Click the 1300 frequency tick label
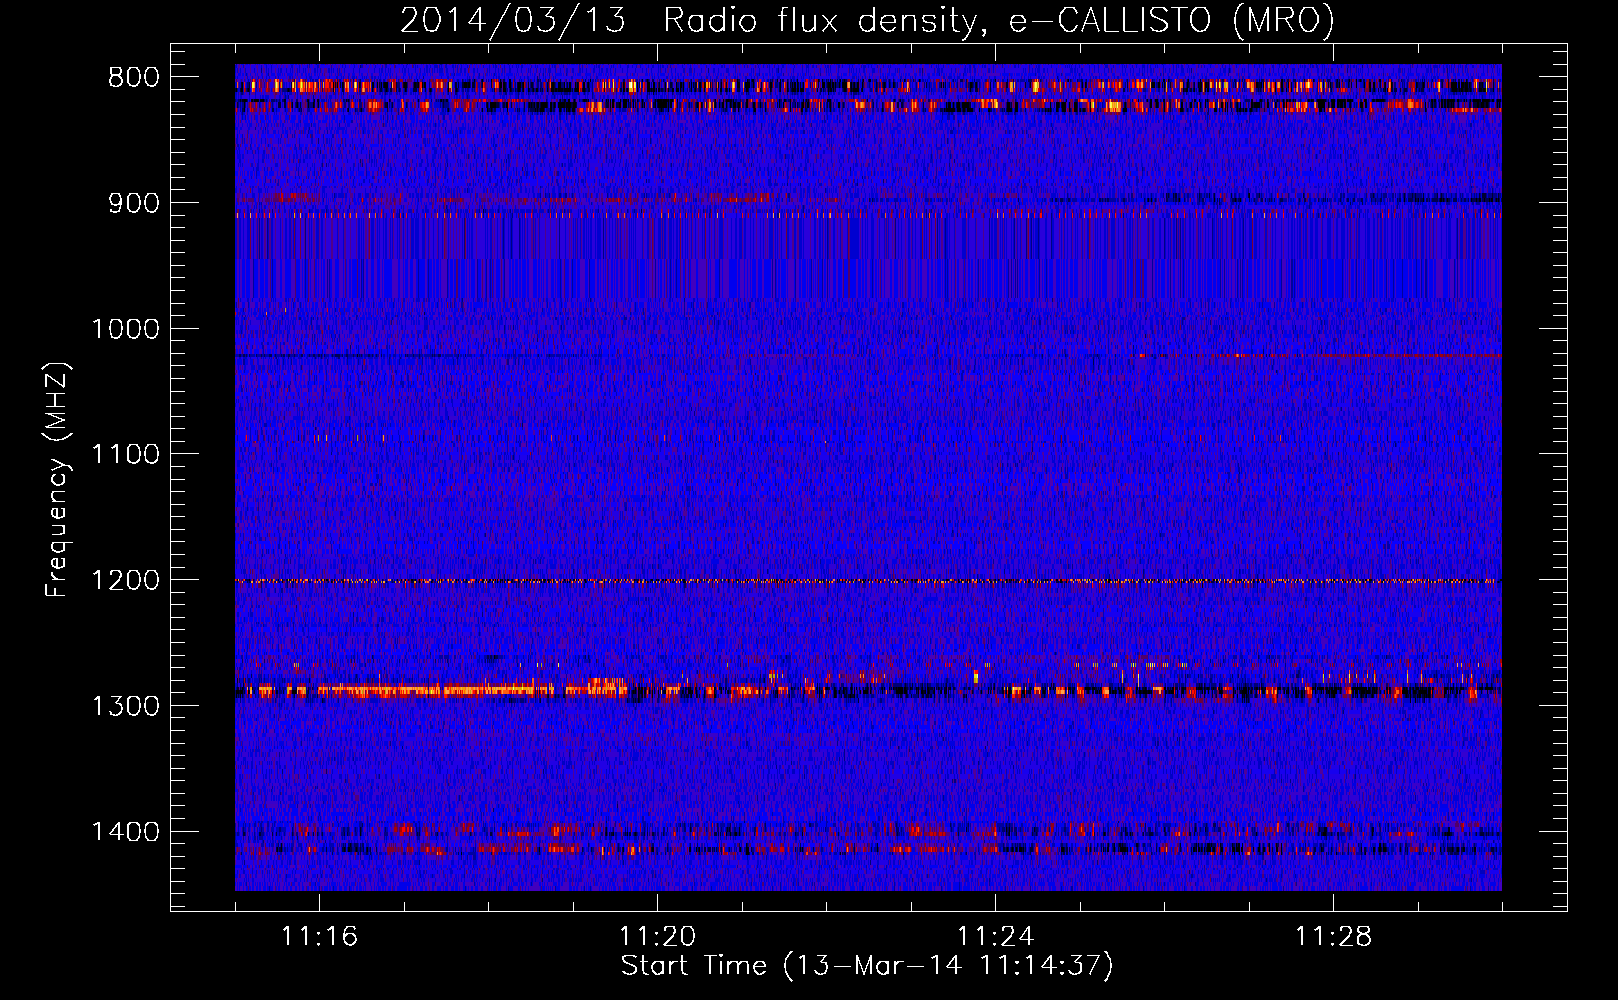The image size is (1618, 1000). pos(125,706)
